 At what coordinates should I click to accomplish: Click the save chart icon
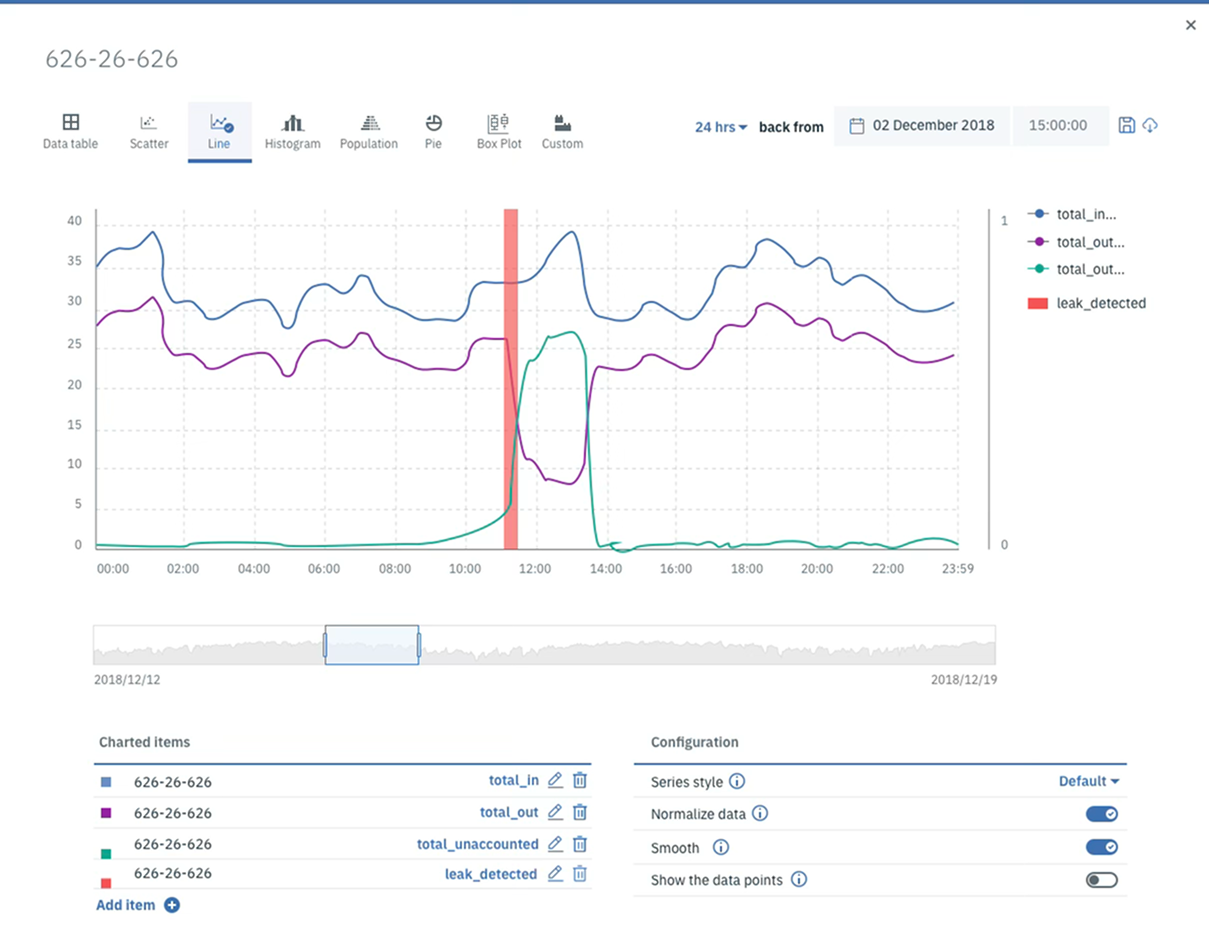pos(1127,125)
